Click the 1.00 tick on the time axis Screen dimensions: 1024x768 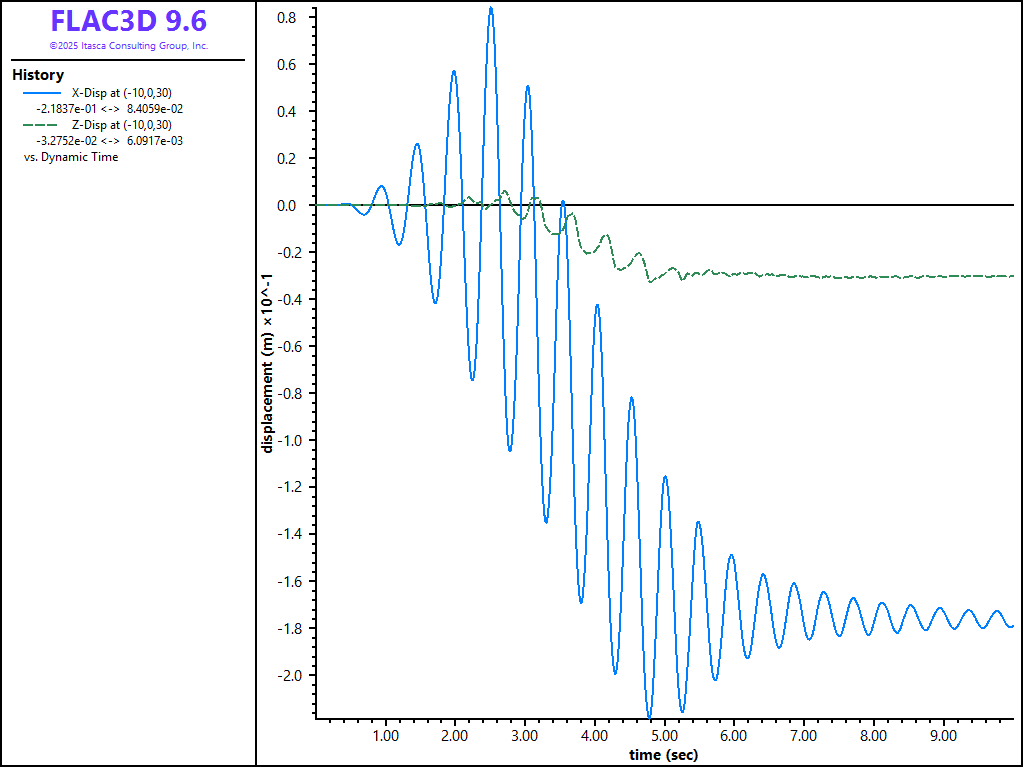(386, 736)
